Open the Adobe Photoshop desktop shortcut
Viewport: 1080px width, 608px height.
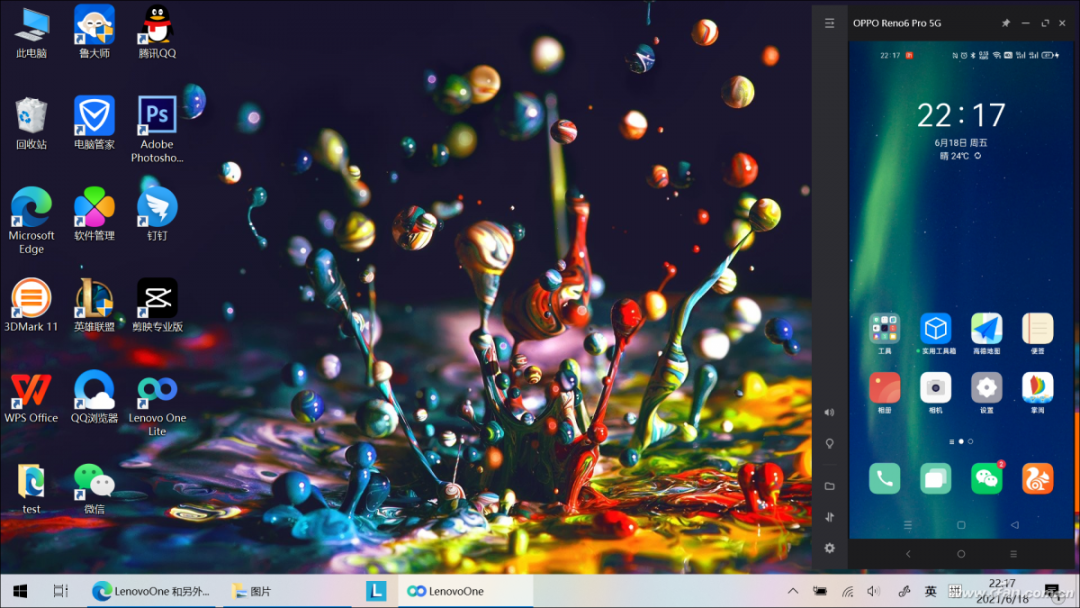[157, 118]
